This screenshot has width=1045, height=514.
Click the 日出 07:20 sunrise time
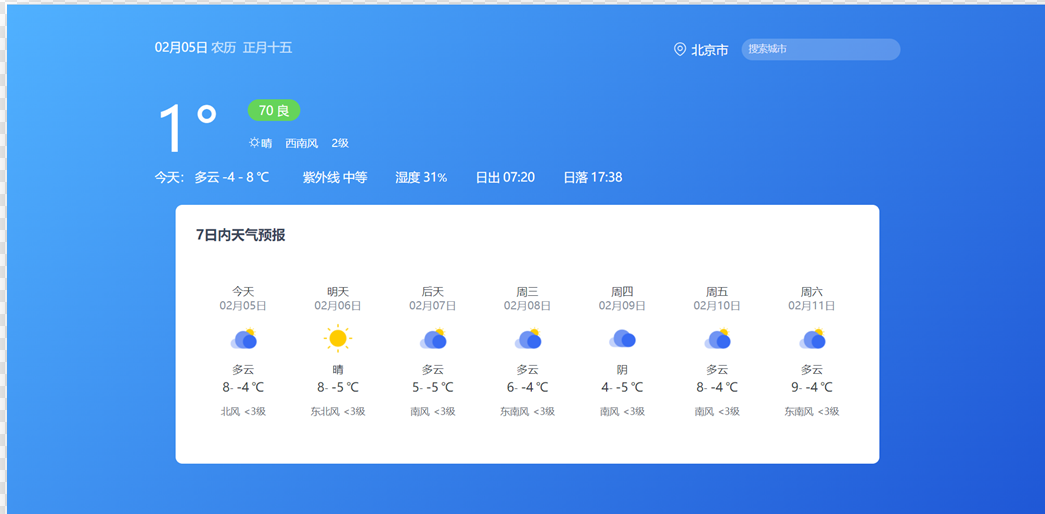click(505, 177)
